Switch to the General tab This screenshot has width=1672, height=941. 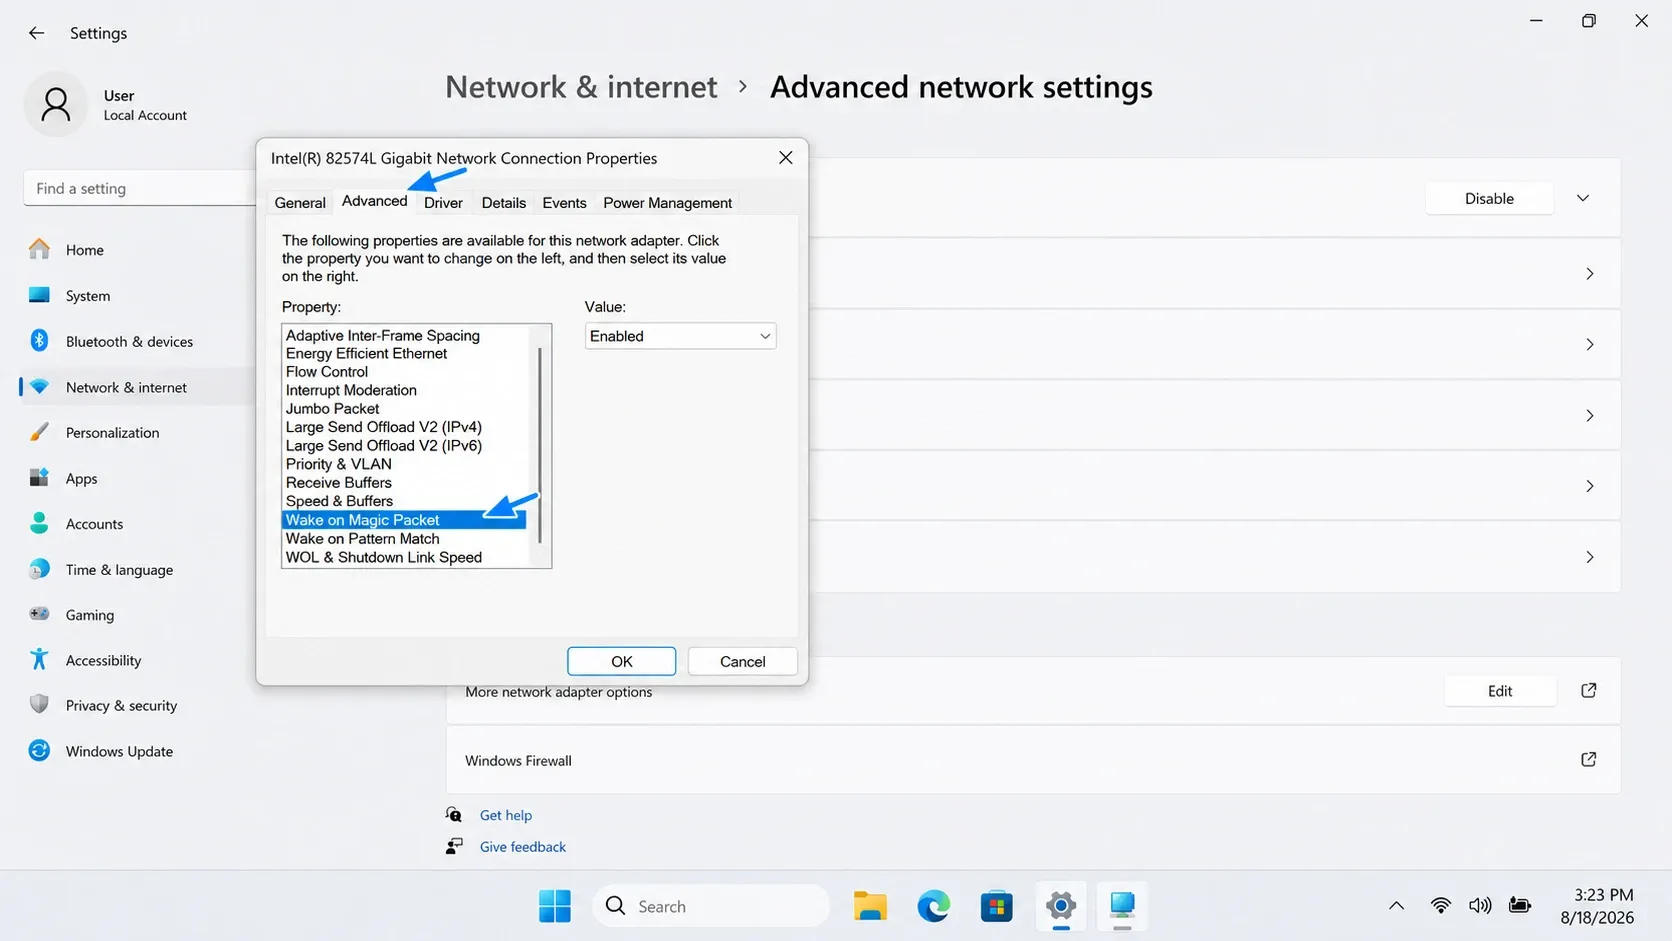pos(300,203)
